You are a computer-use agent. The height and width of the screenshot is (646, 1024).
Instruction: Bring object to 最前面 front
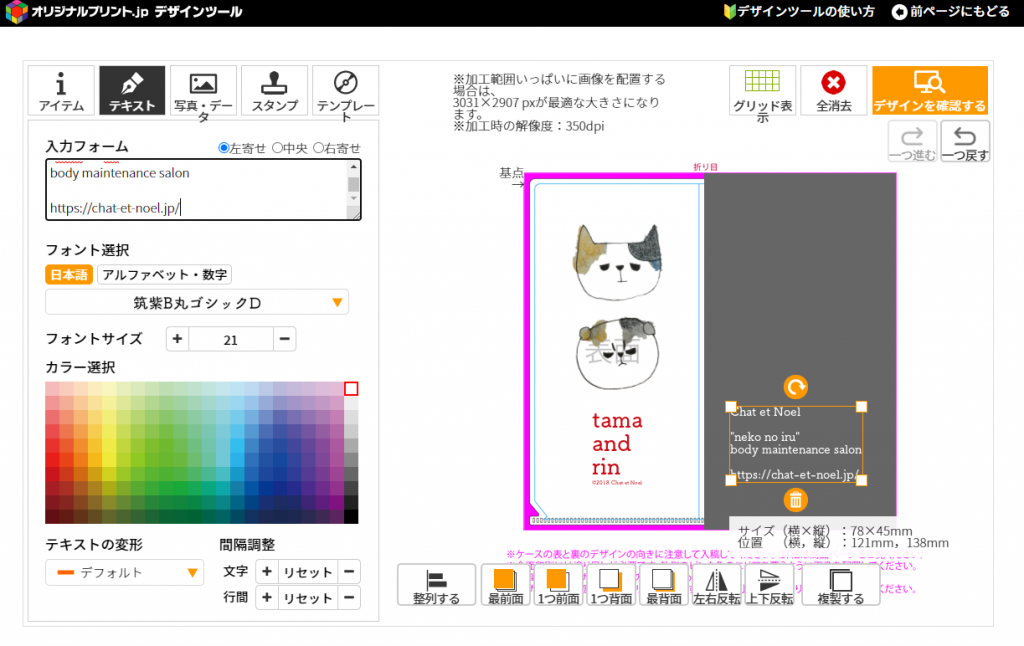click(x=505, y=585)
